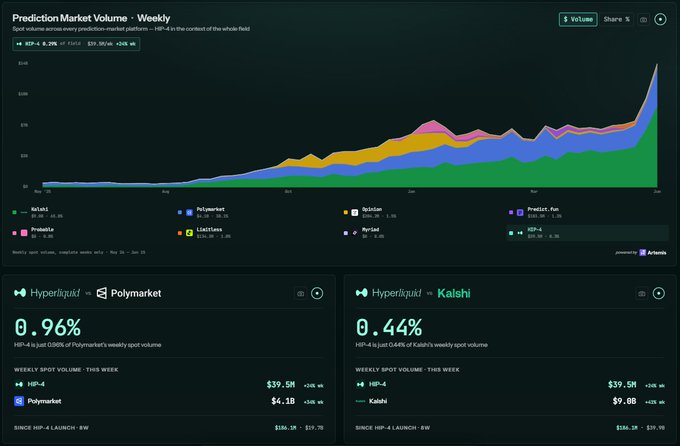Click SINCE HIP-4 LAUNCH · 8W in Kalshi card
Screen dimensions: 680x446
pyautogui.click(x=392, y=428)
